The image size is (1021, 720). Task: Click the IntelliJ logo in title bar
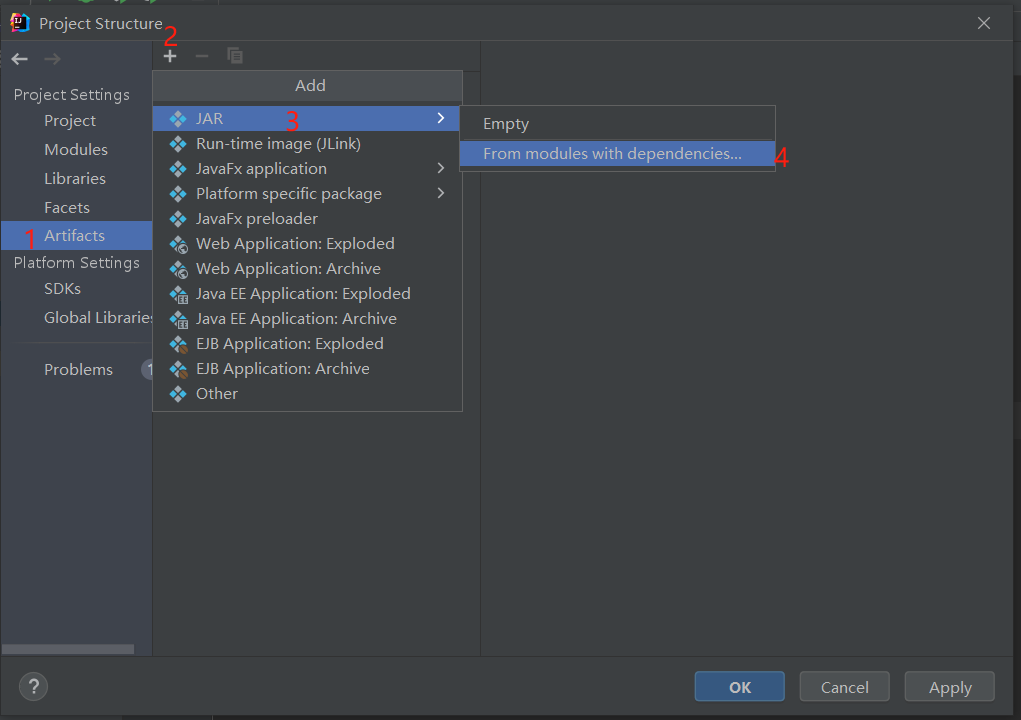(20, 23)
